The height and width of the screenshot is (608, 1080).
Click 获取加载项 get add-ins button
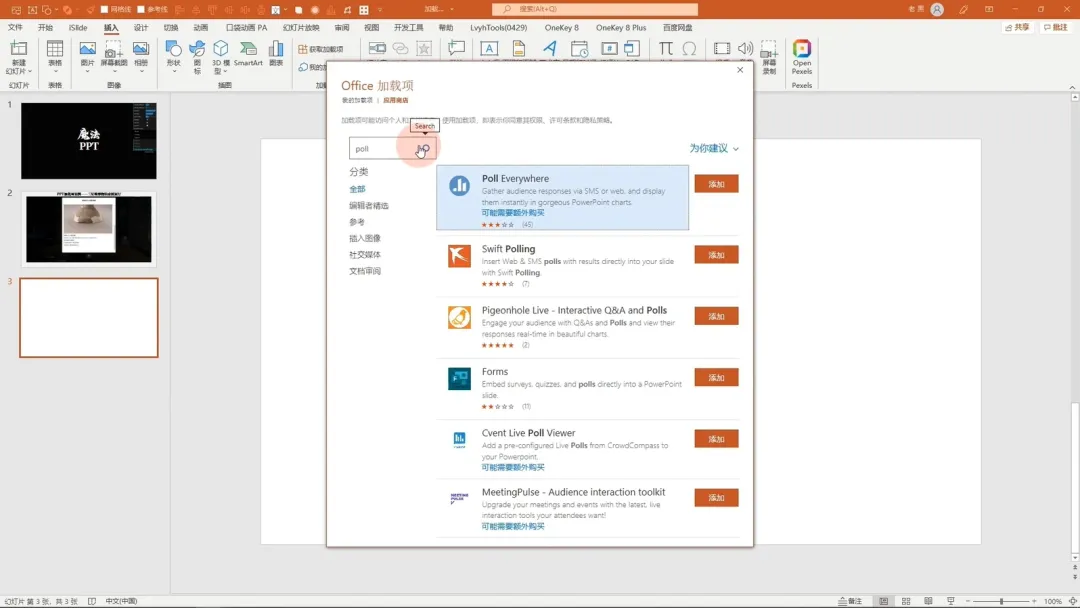click(x=321, y=50)
